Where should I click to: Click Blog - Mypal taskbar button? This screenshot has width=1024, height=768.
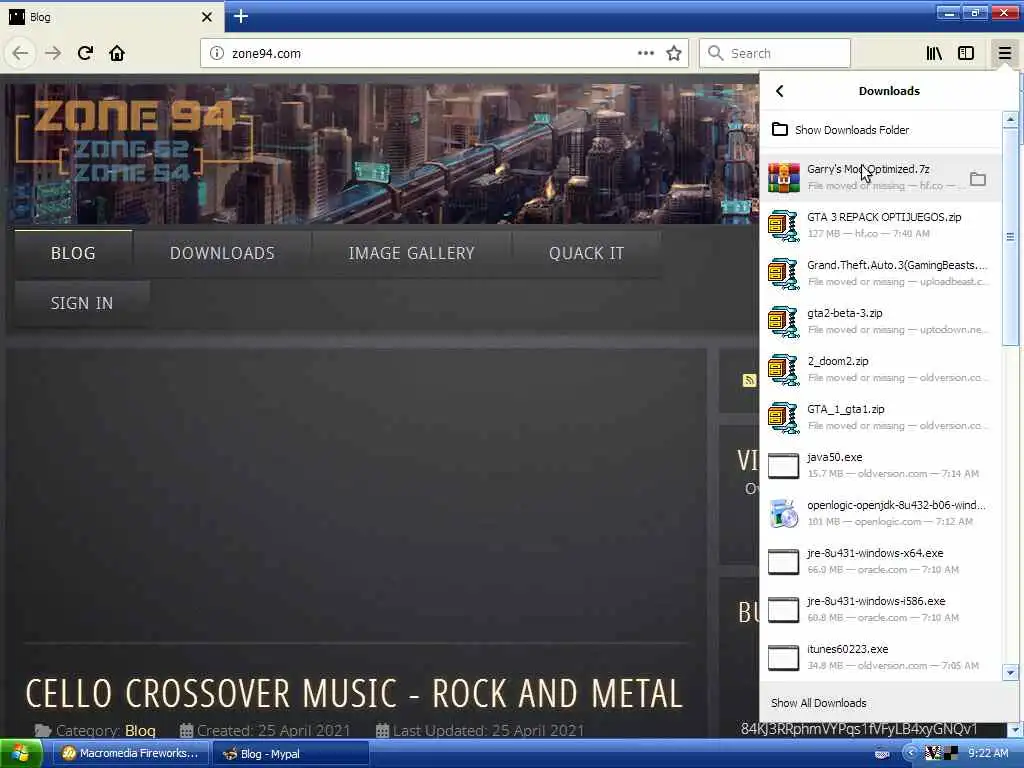coord(291,754)
